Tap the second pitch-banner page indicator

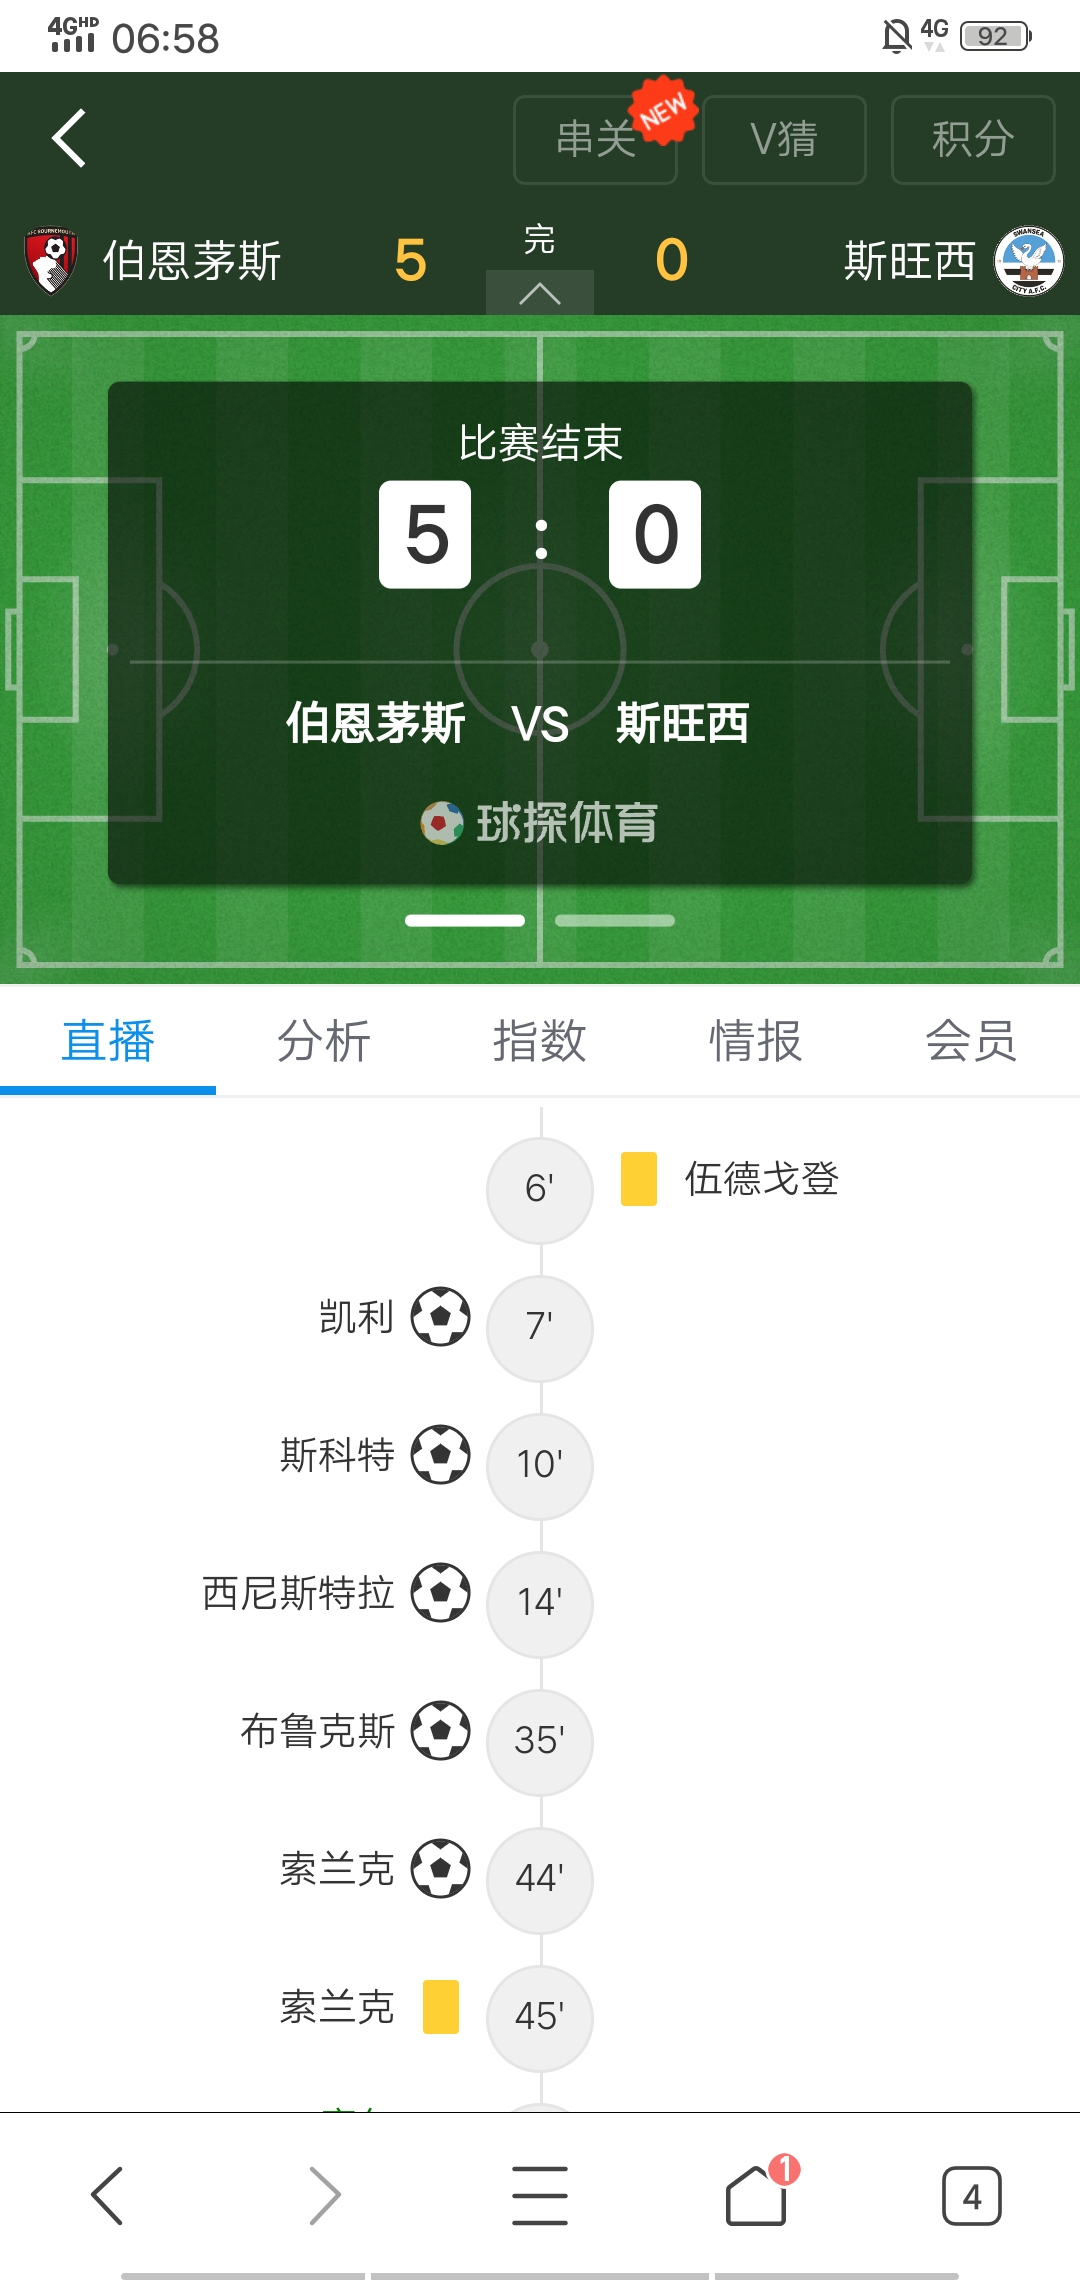pos(615,920)
